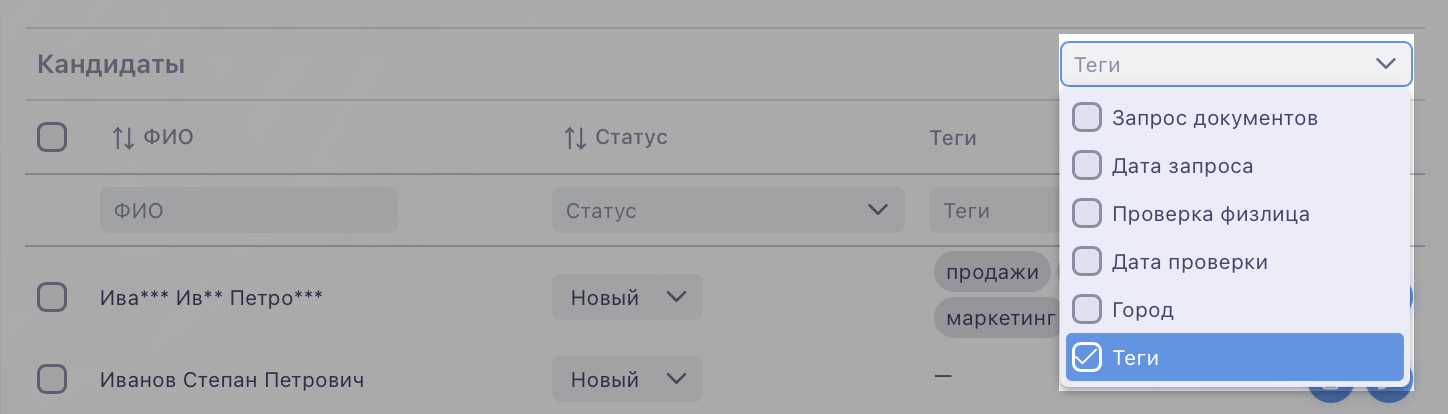Click the ФИО filter input field

[x=249, y=210]
